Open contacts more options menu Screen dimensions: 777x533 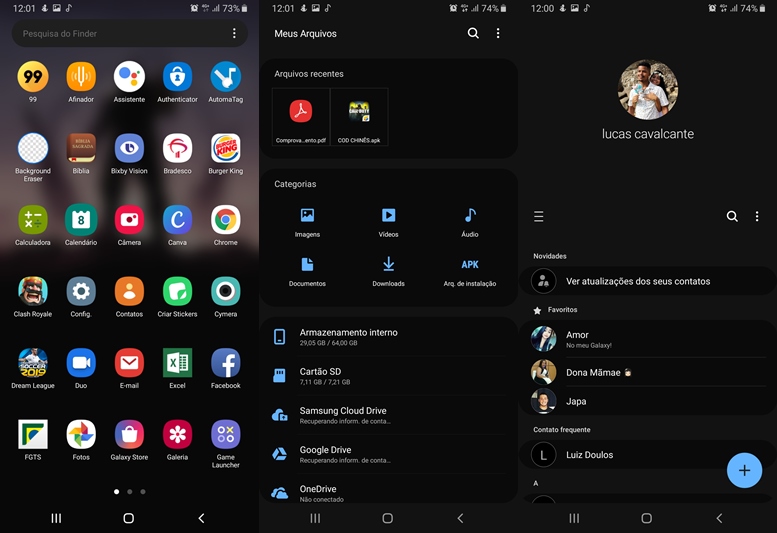click(757, 216)
